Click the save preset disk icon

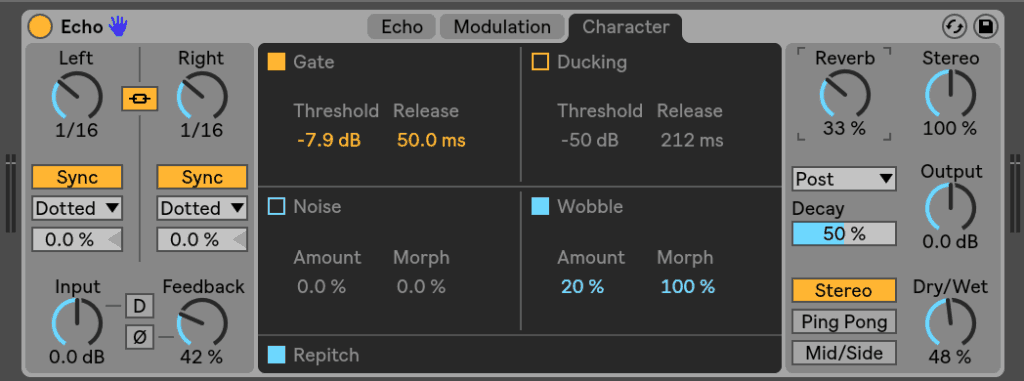[985, 27]
